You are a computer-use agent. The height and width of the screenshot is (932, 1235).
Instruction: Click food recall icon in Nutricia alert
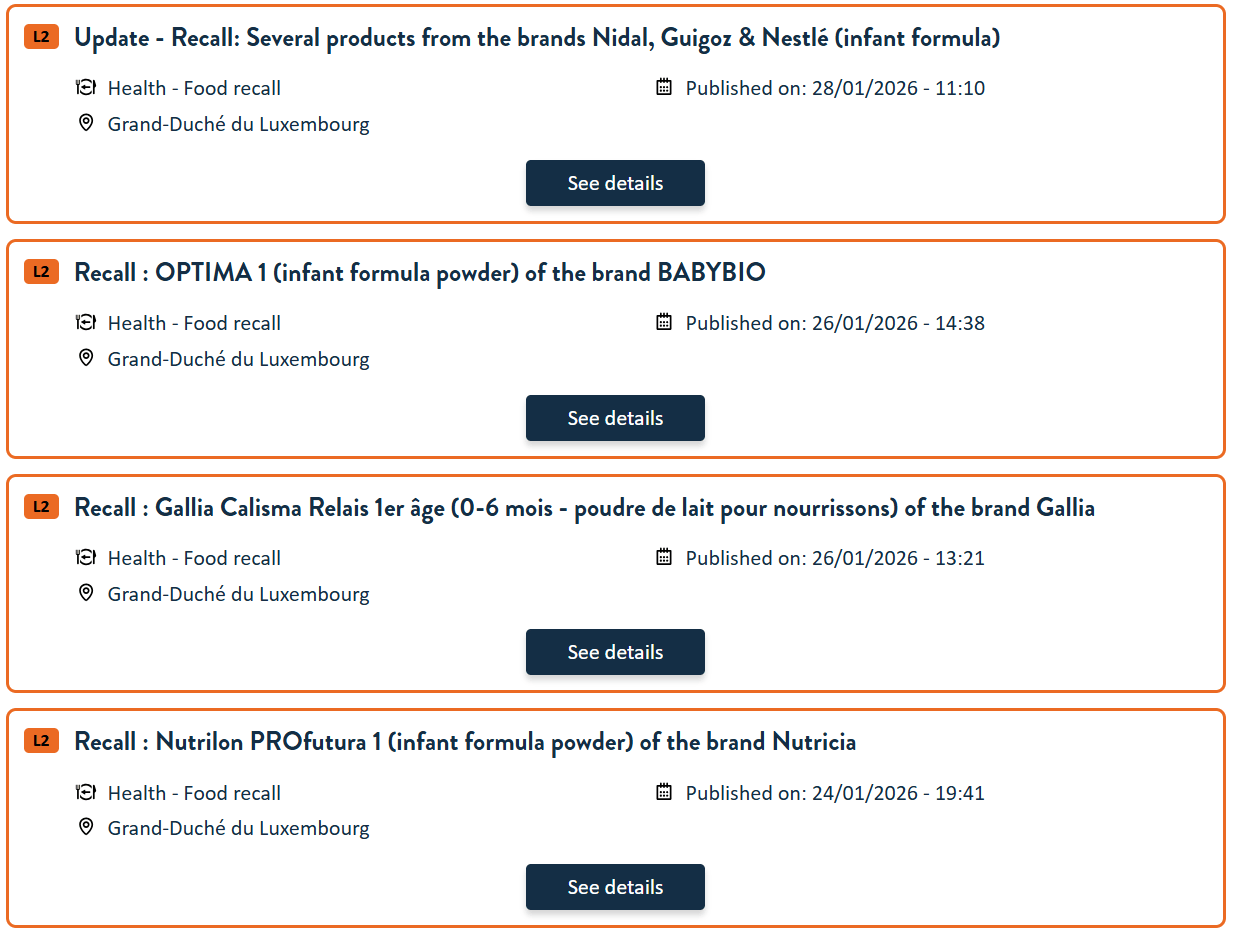click(86, 793)
